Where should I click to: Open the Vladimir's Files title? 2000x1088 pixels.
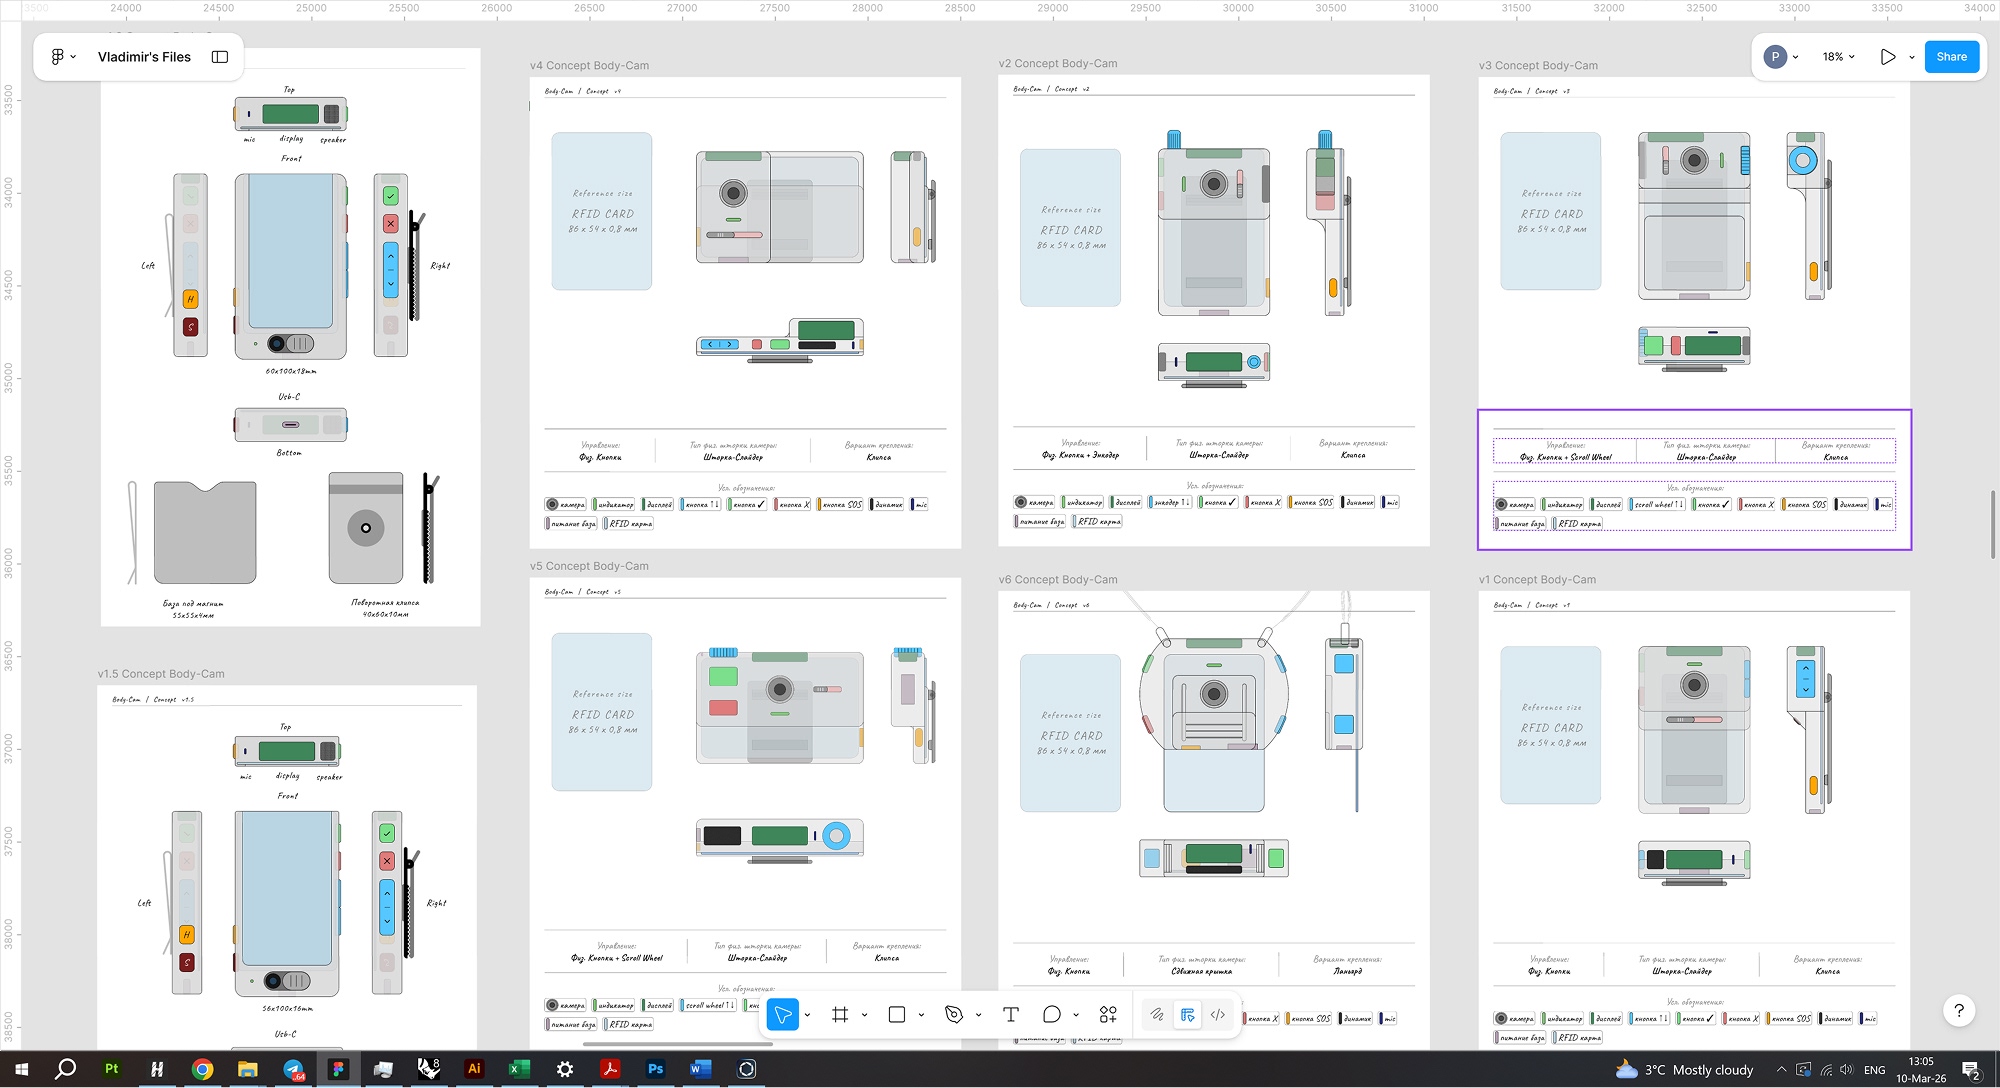[144, 57]
